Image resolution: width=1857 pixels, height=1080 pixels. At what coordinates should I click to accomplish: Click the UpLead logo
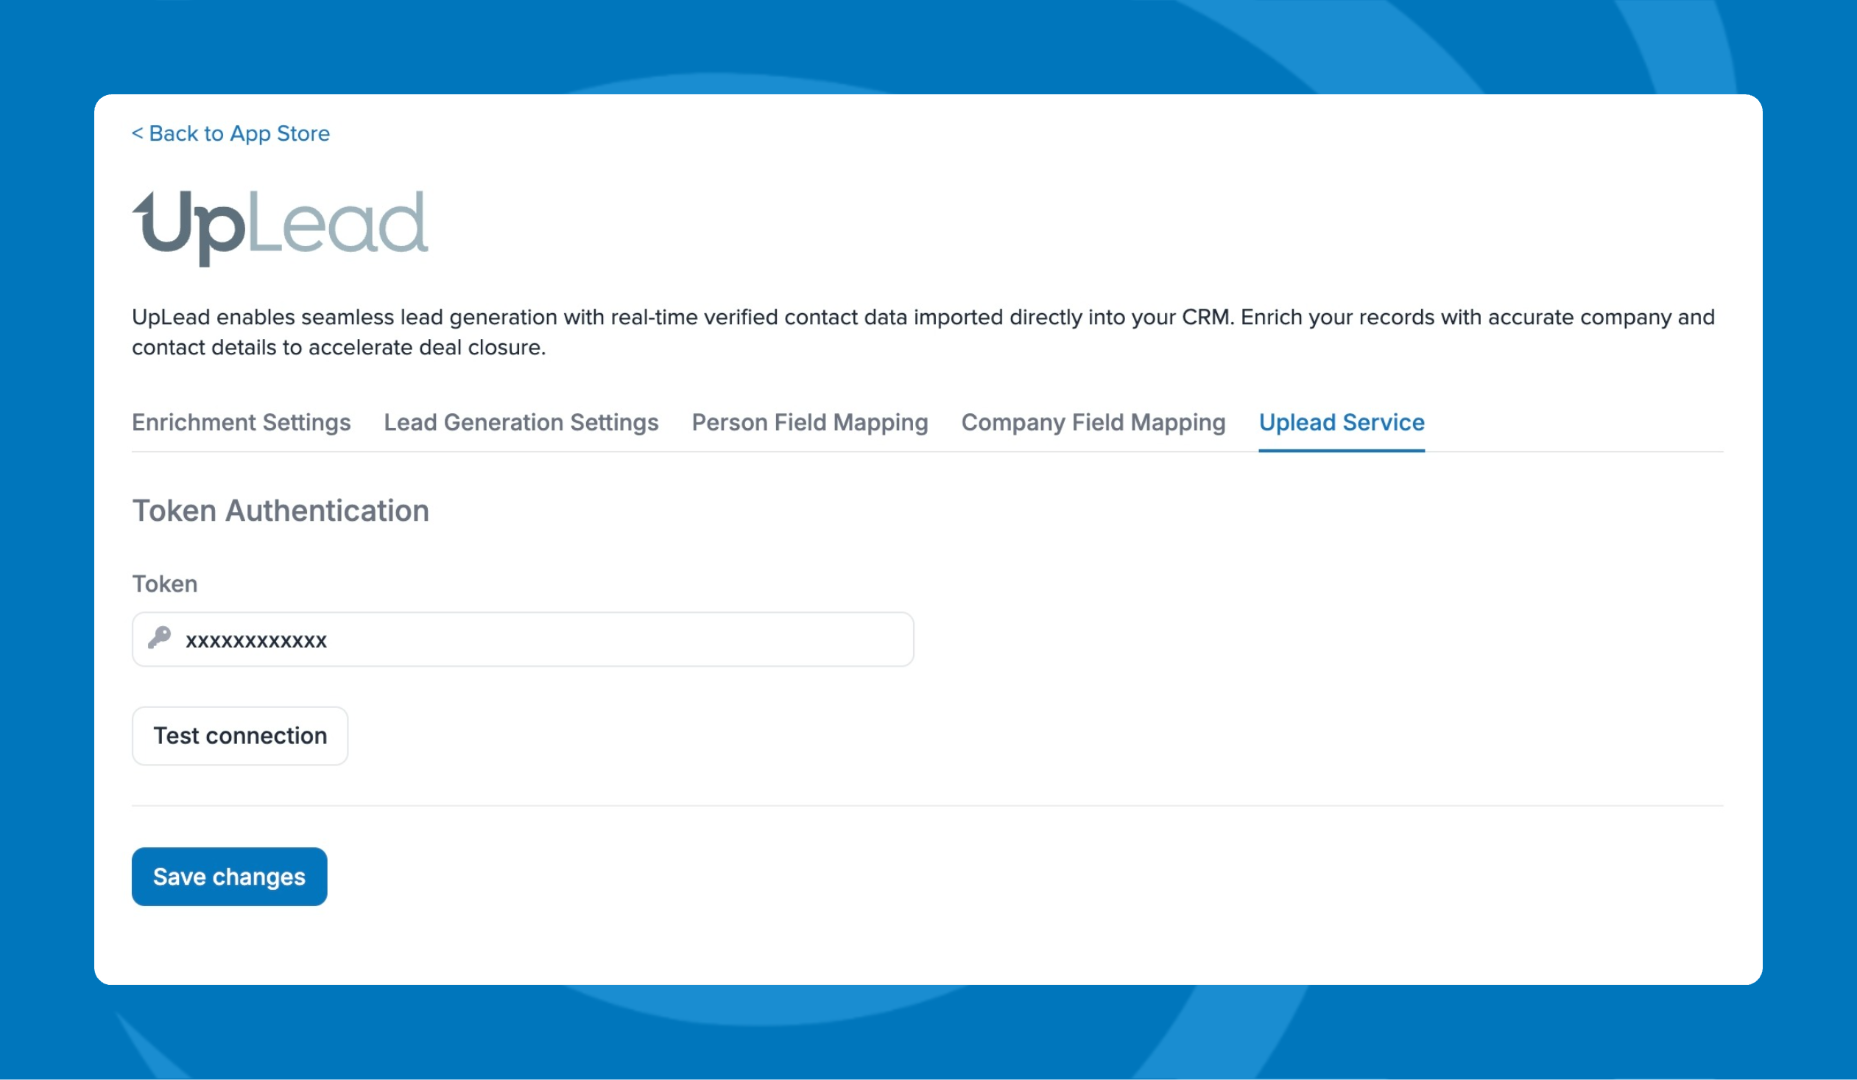(280, 226)
